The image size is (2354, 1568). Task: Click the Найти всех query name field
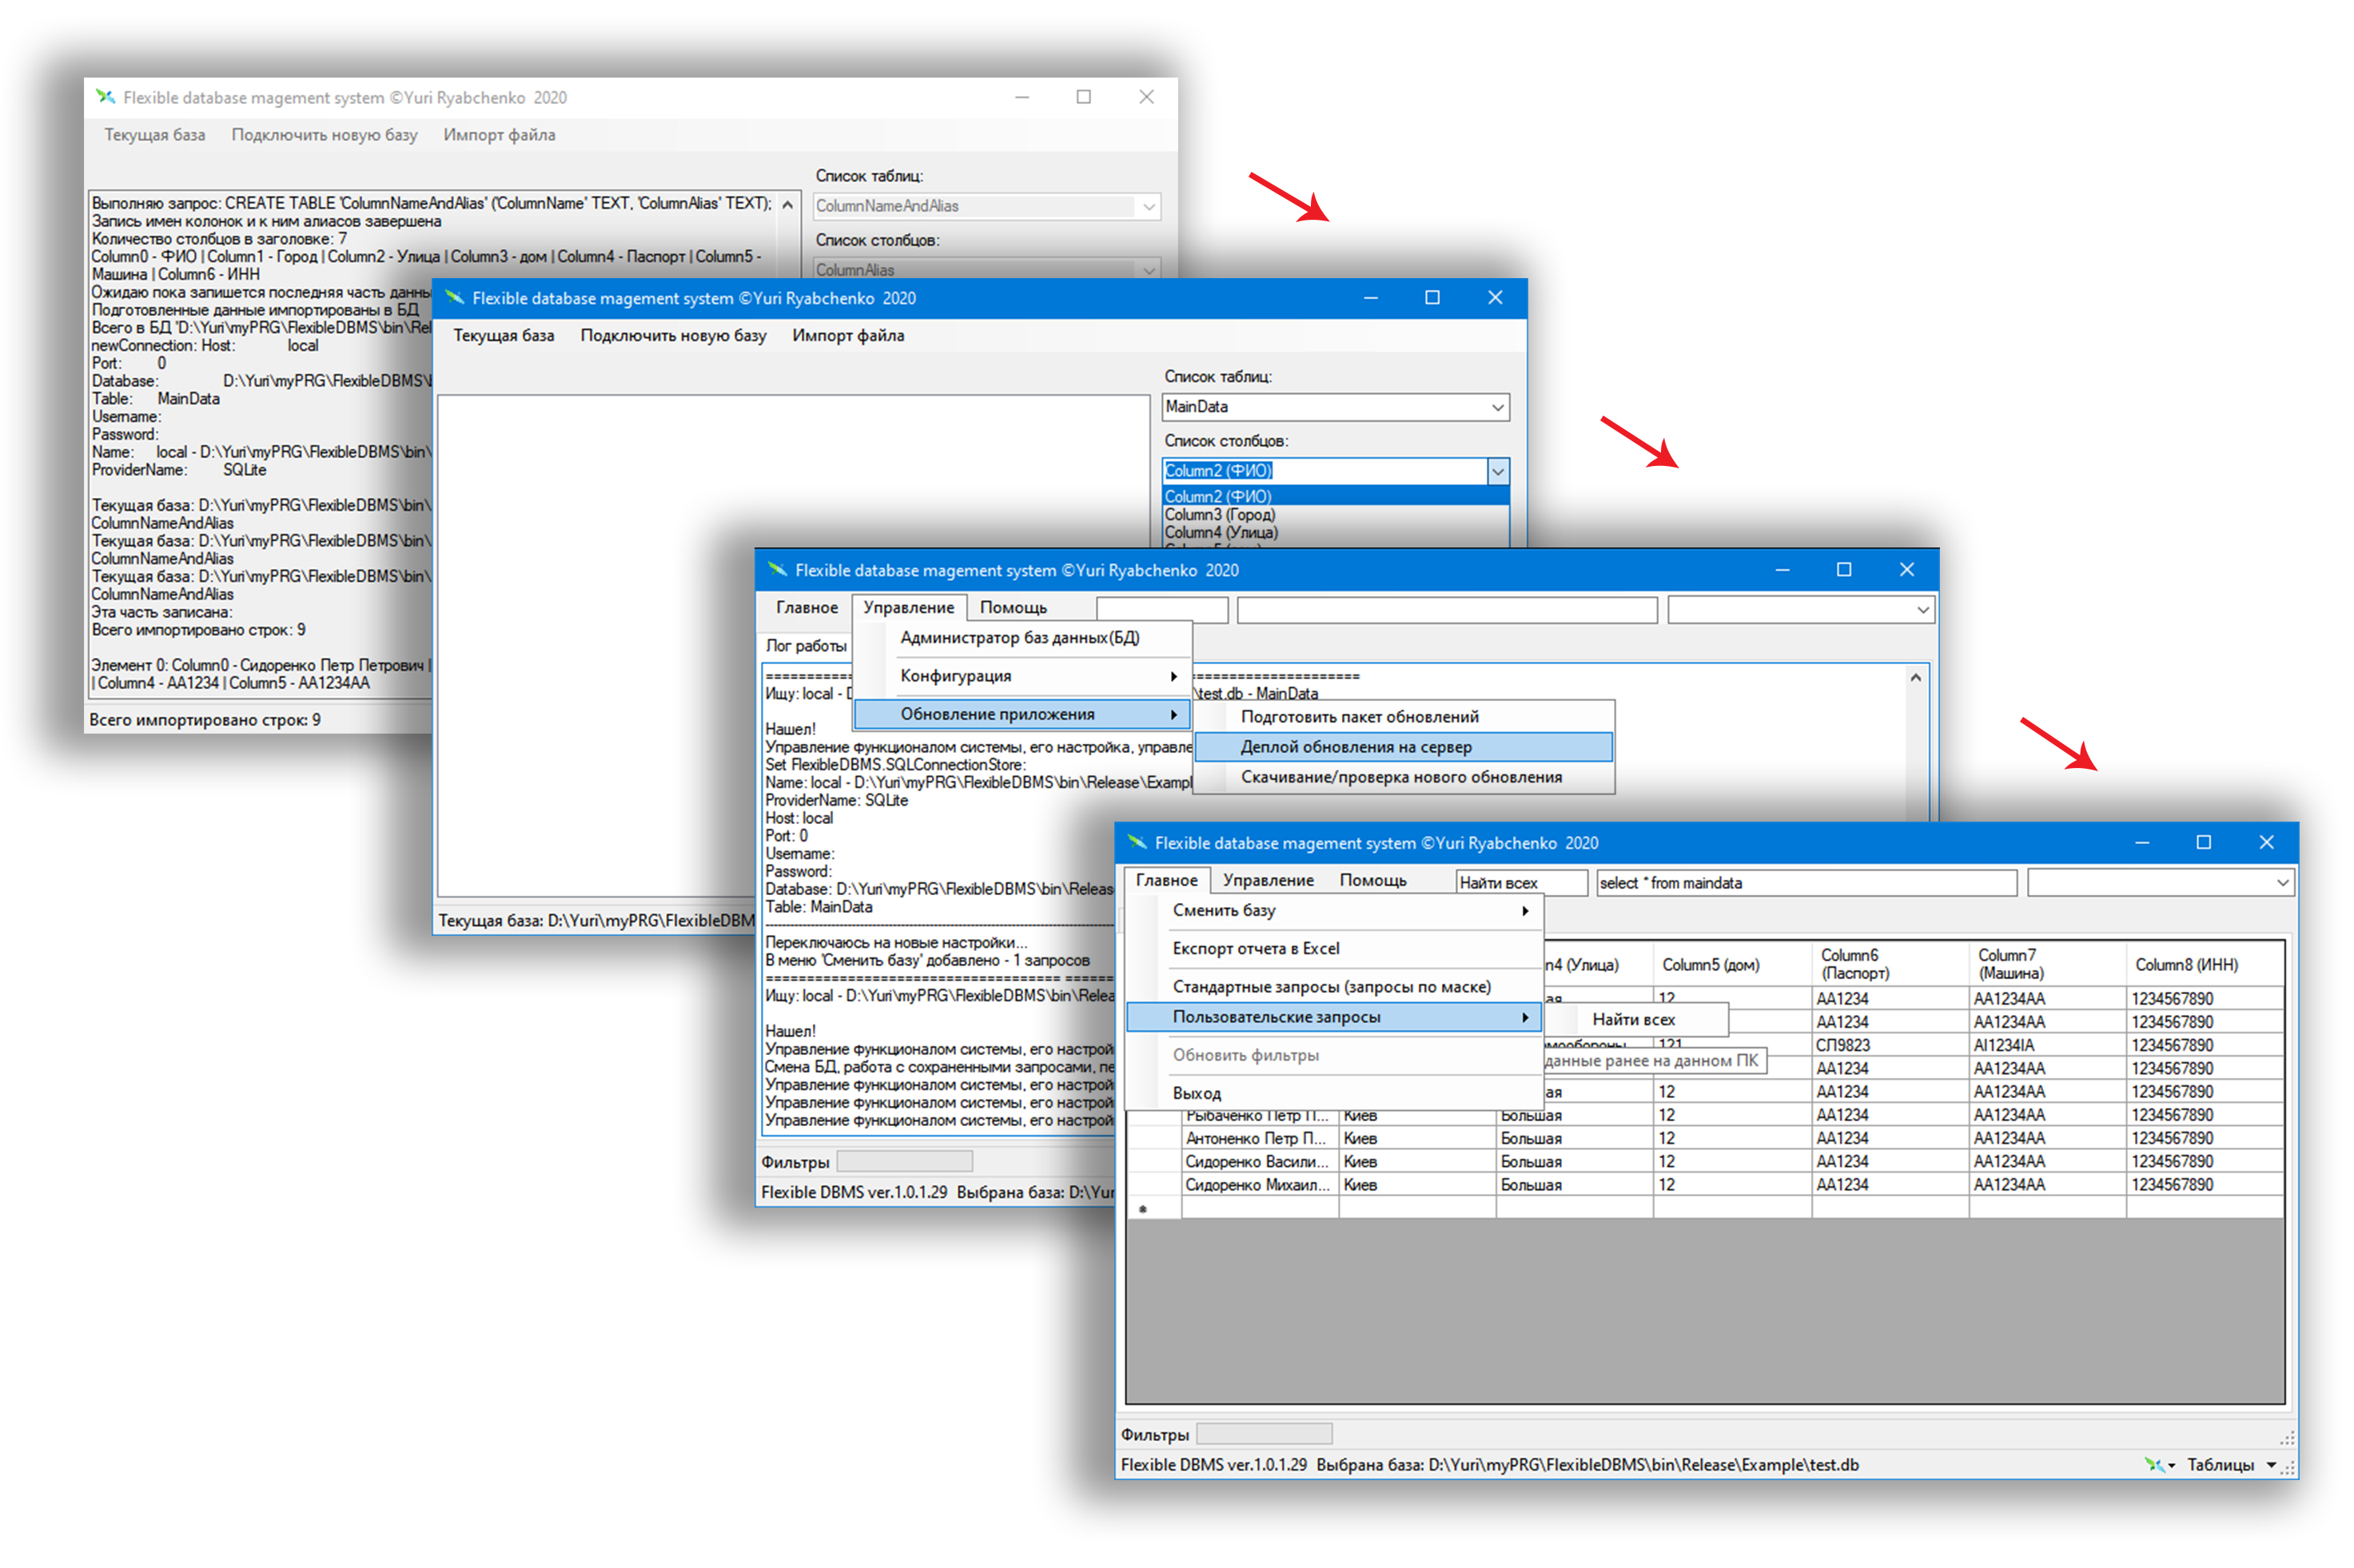pos(1521,883)
